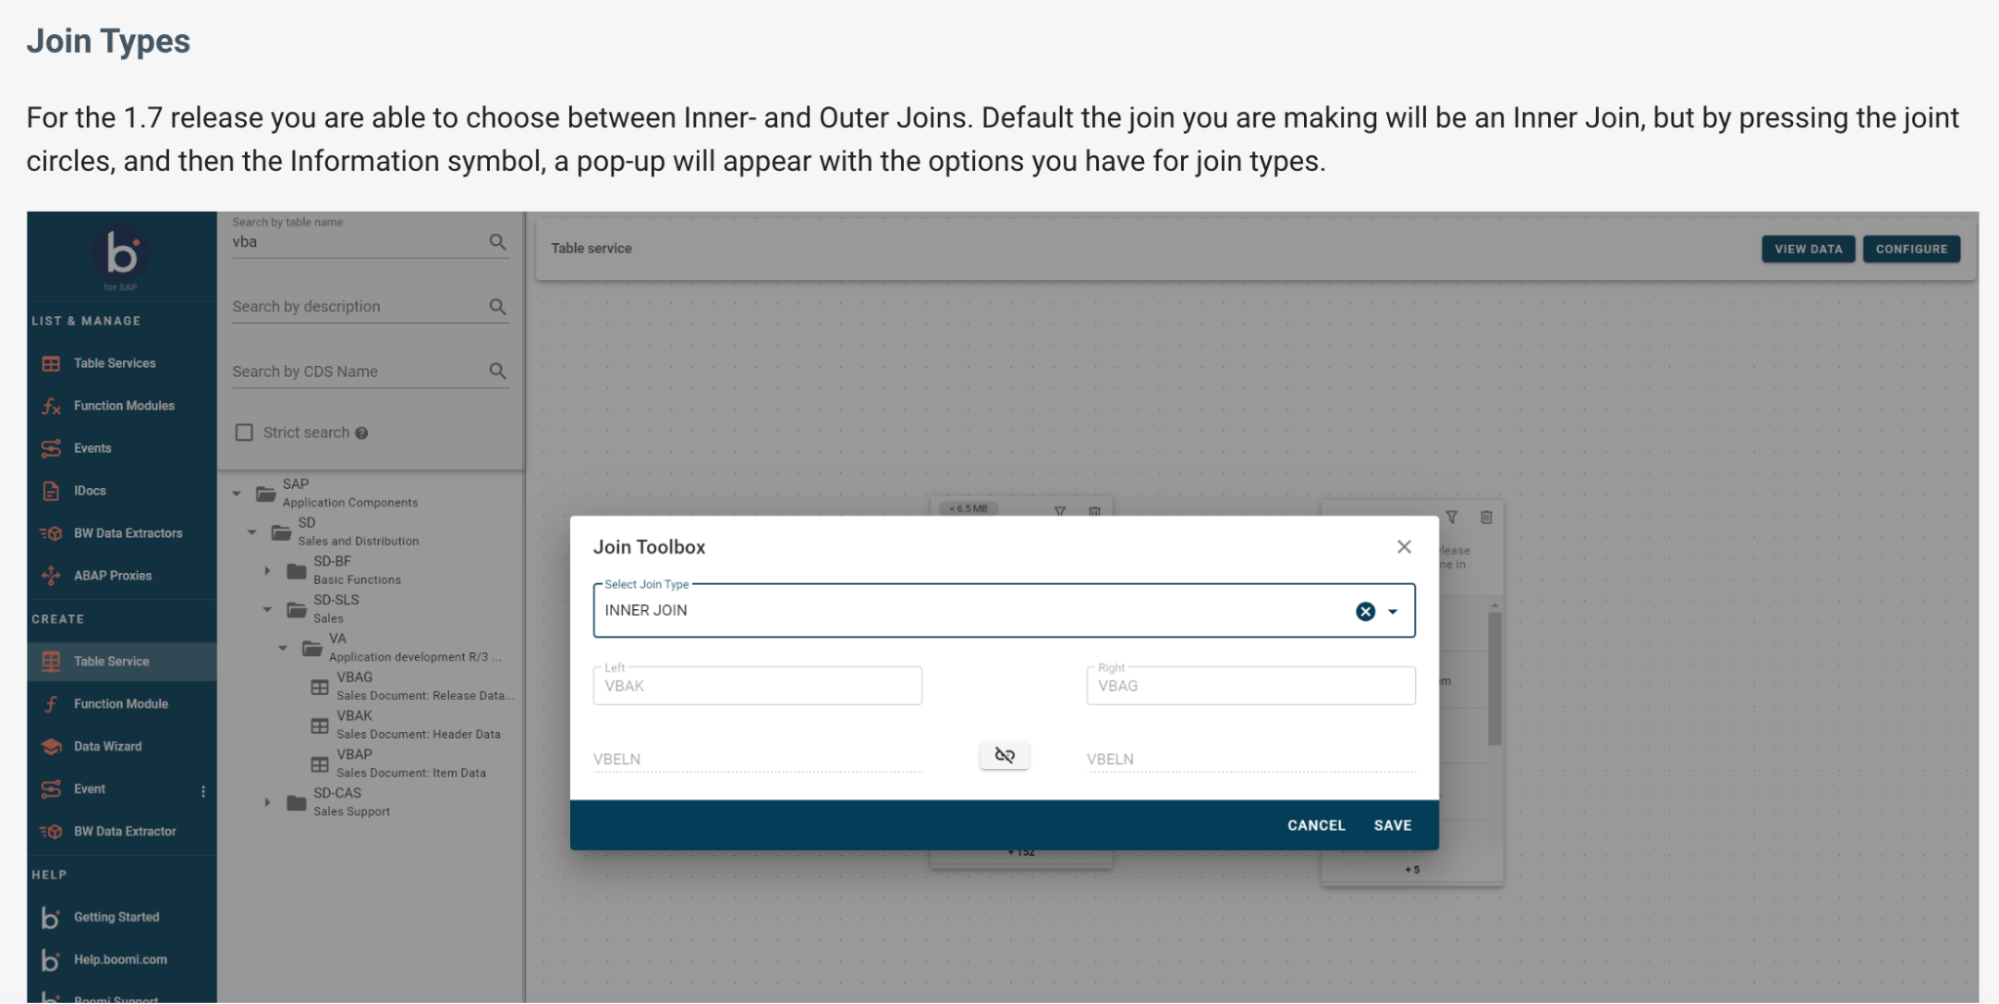Image resolution: width=1999 pixels, height=1004 pixels.
Task: Collapse the SD Sales and Distribution tree
Action: pyautogui.click(x=251, y=531)
